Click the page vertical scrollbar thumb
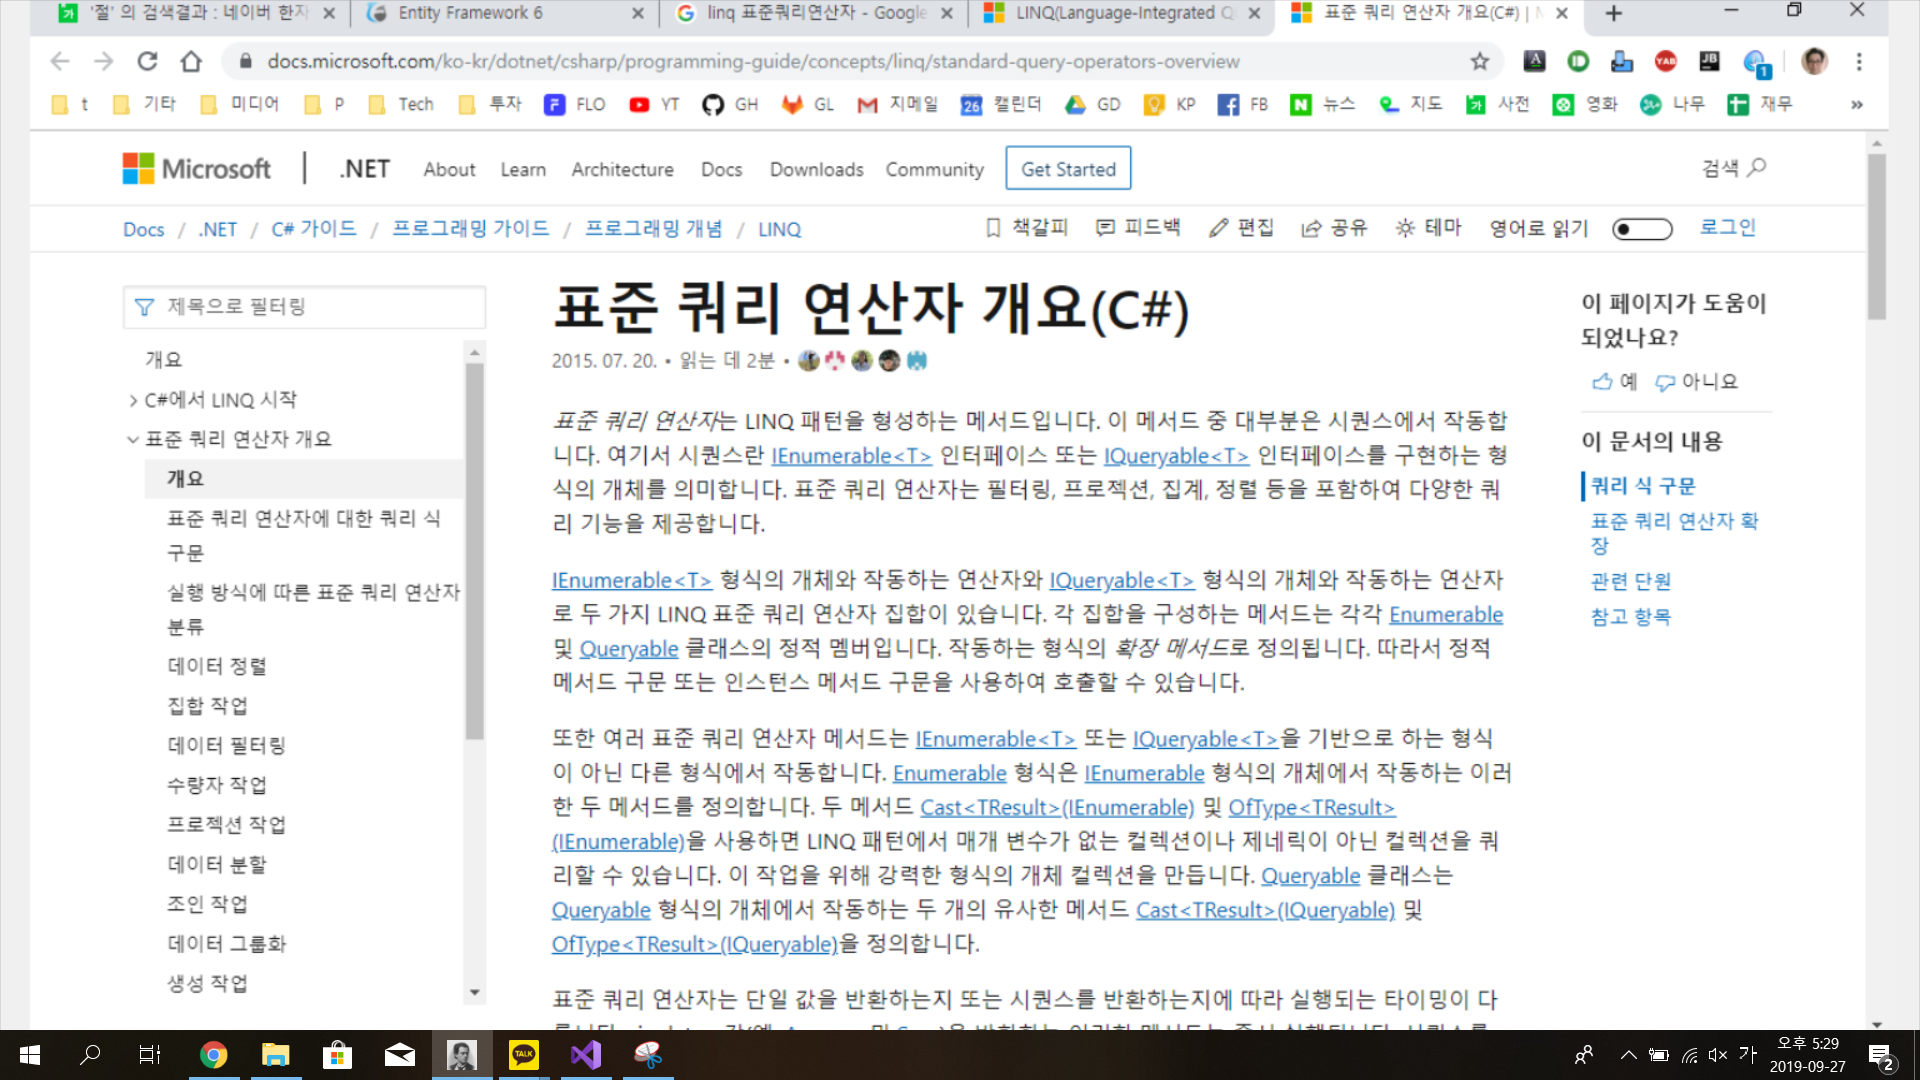 tap(1877, 237)
